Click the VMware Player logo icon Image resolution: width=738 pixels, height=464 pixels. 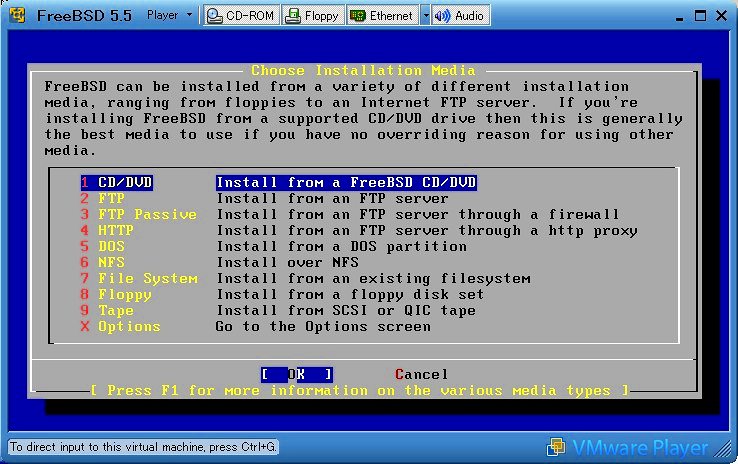(556, 447)
